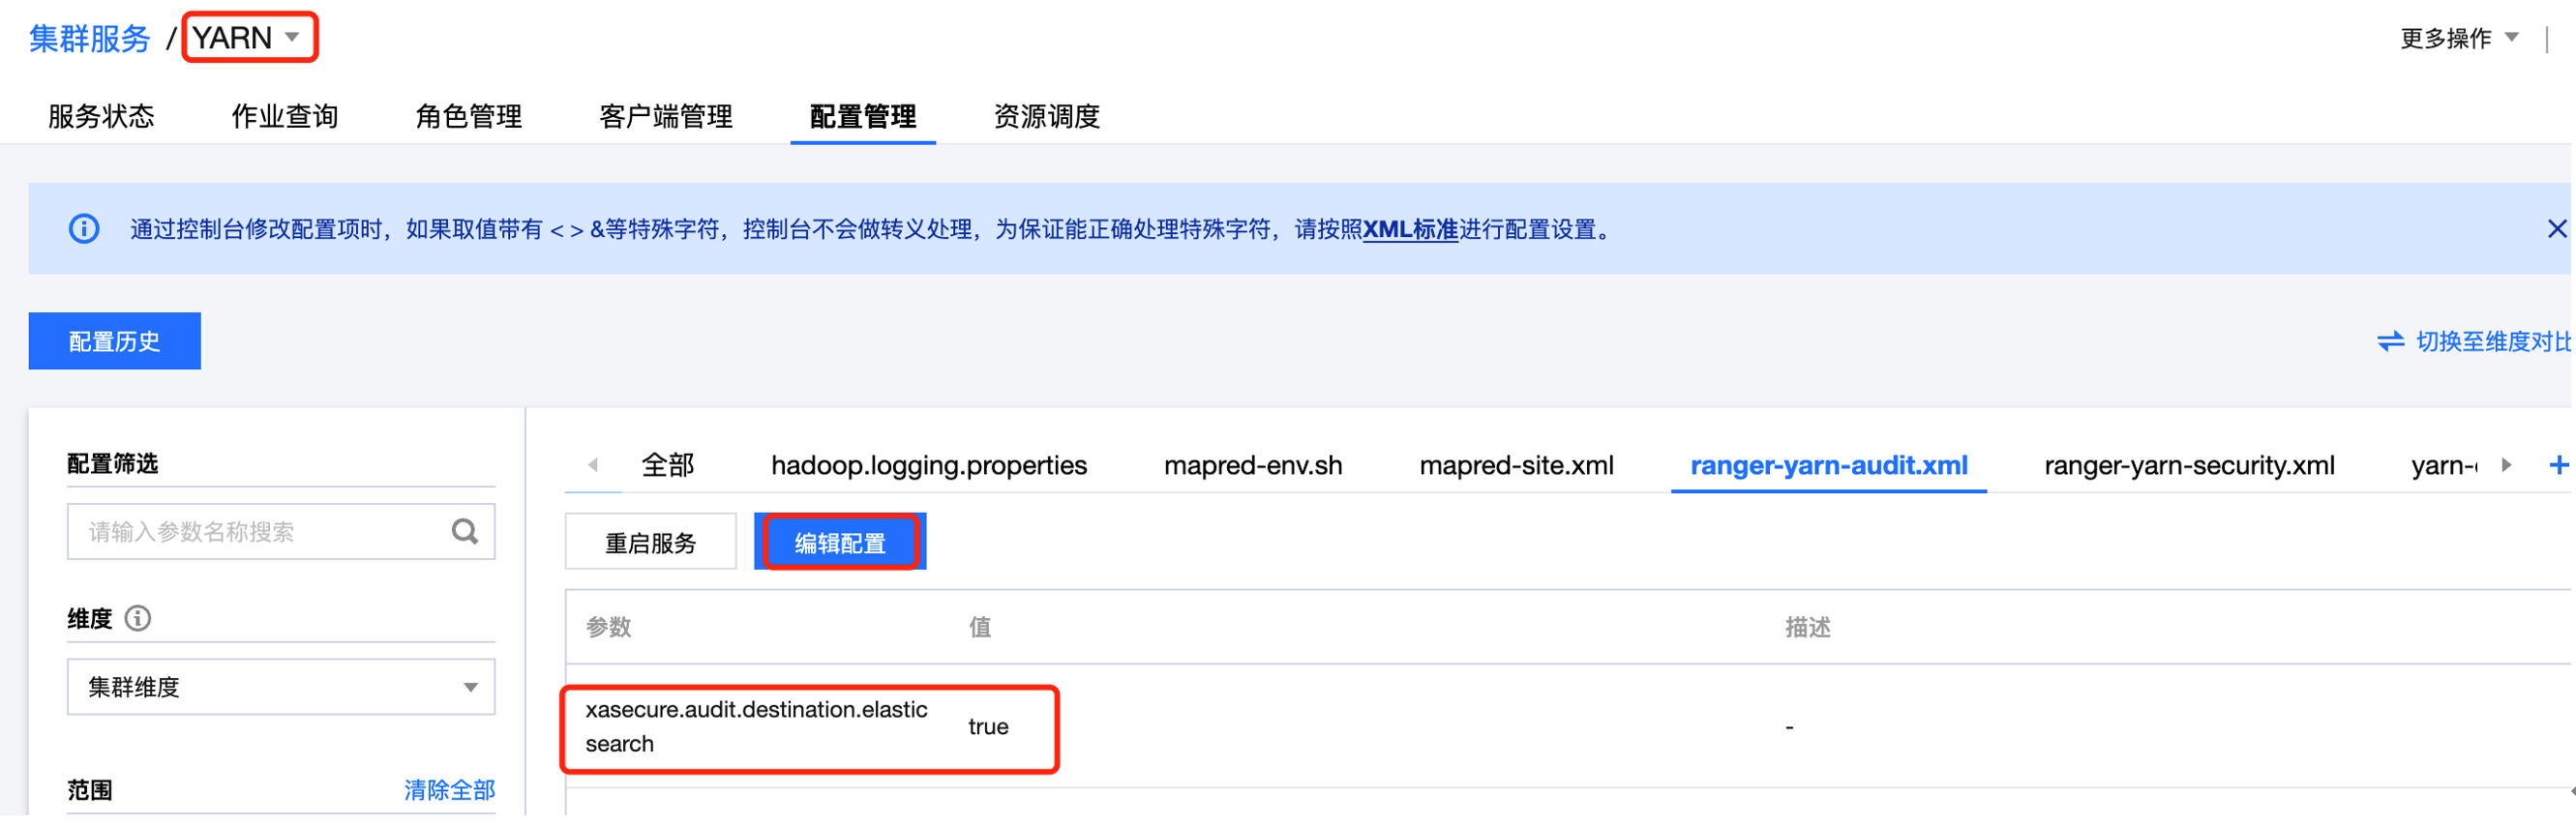Image resolution: width=2576 pixels, height=825 pixels.
Task: Expand the 更多操作 menu
Action: (x=2457, y=38)
